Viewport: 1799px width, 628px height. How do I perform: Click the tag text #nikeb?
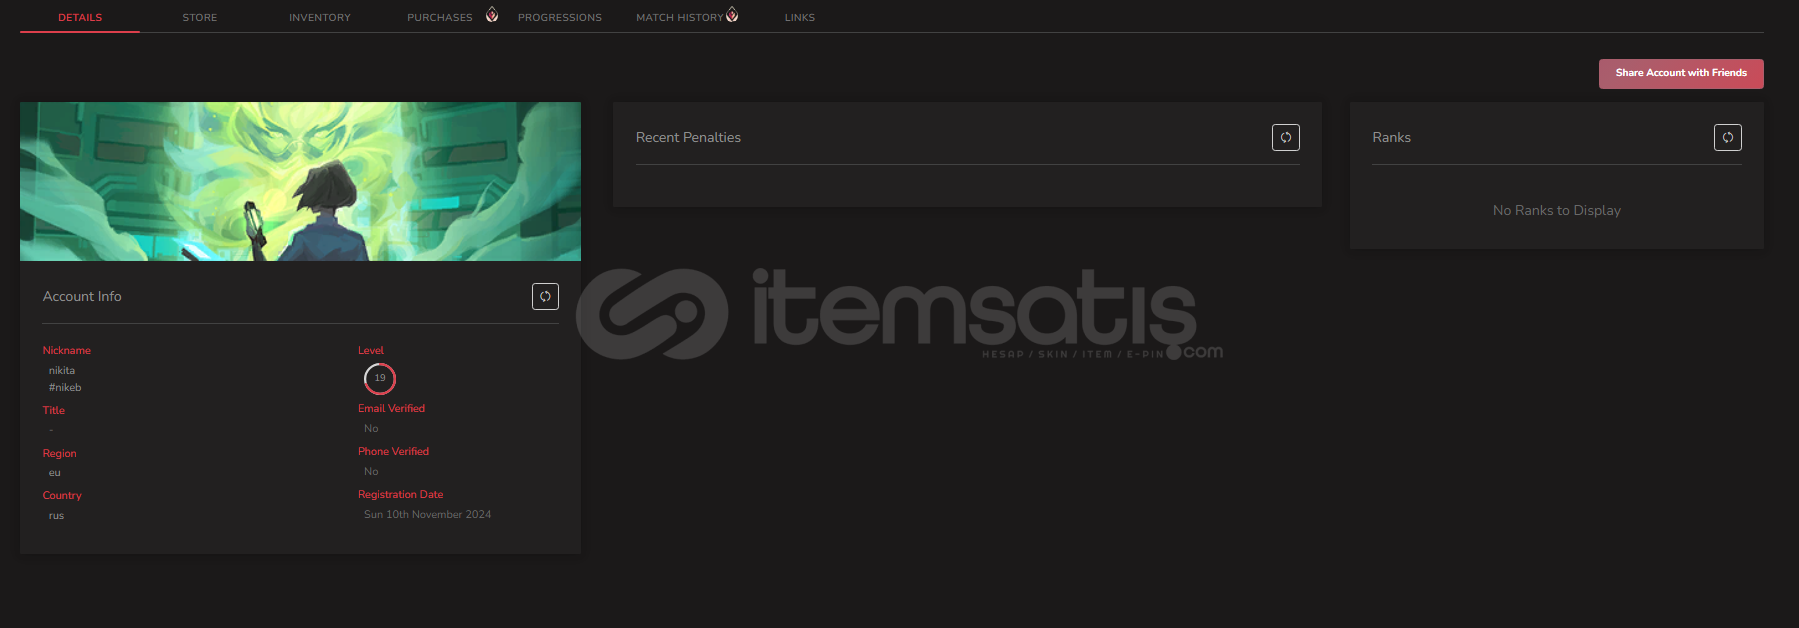tap(65, 387)
